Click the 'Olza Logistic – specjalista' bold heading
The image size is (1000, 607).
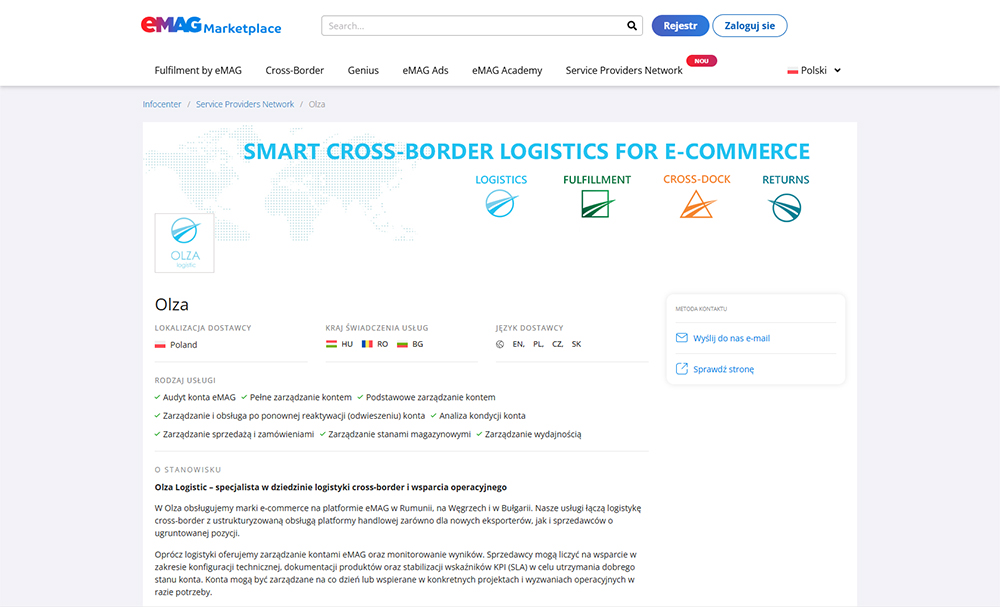coord(330,487)
